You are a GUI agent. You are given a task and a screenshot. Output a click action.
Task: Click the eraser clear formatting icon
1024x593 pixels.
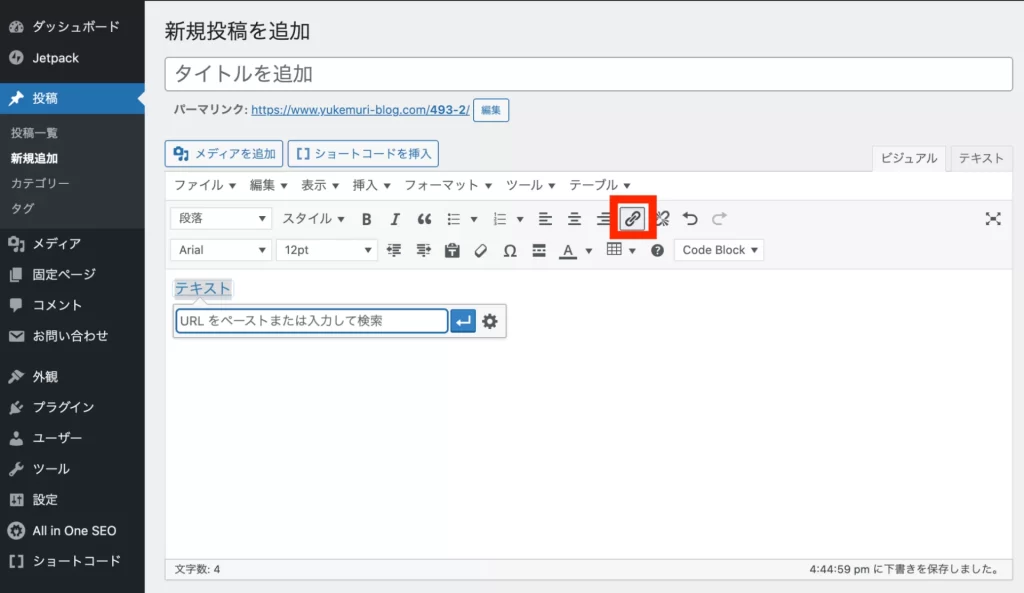point(481,250)
